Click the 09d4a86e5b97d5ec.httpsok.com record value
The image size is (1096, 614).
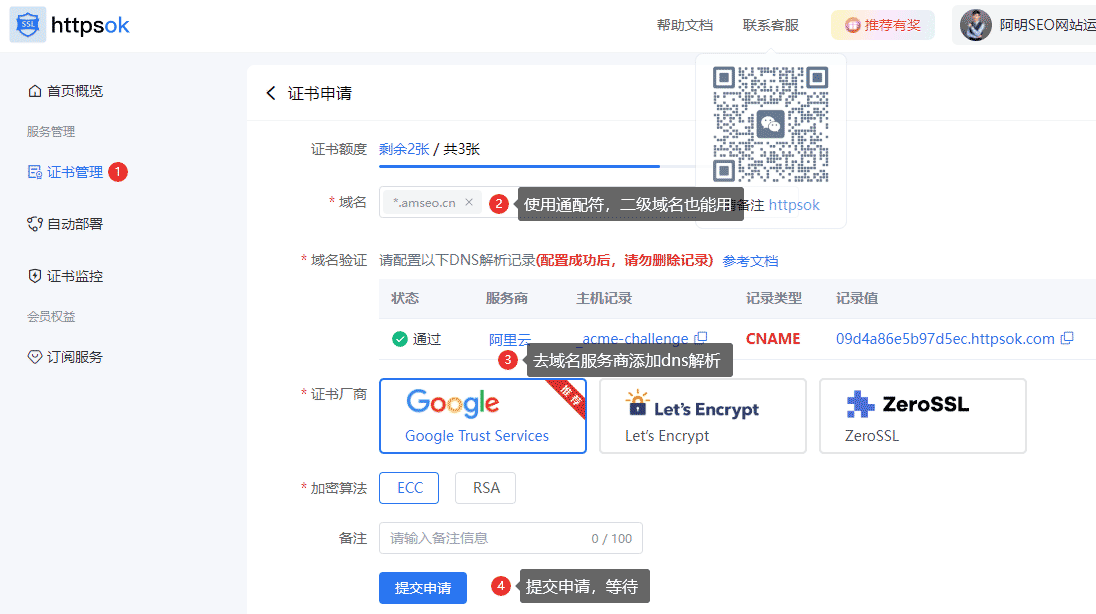tap(945, 338)
